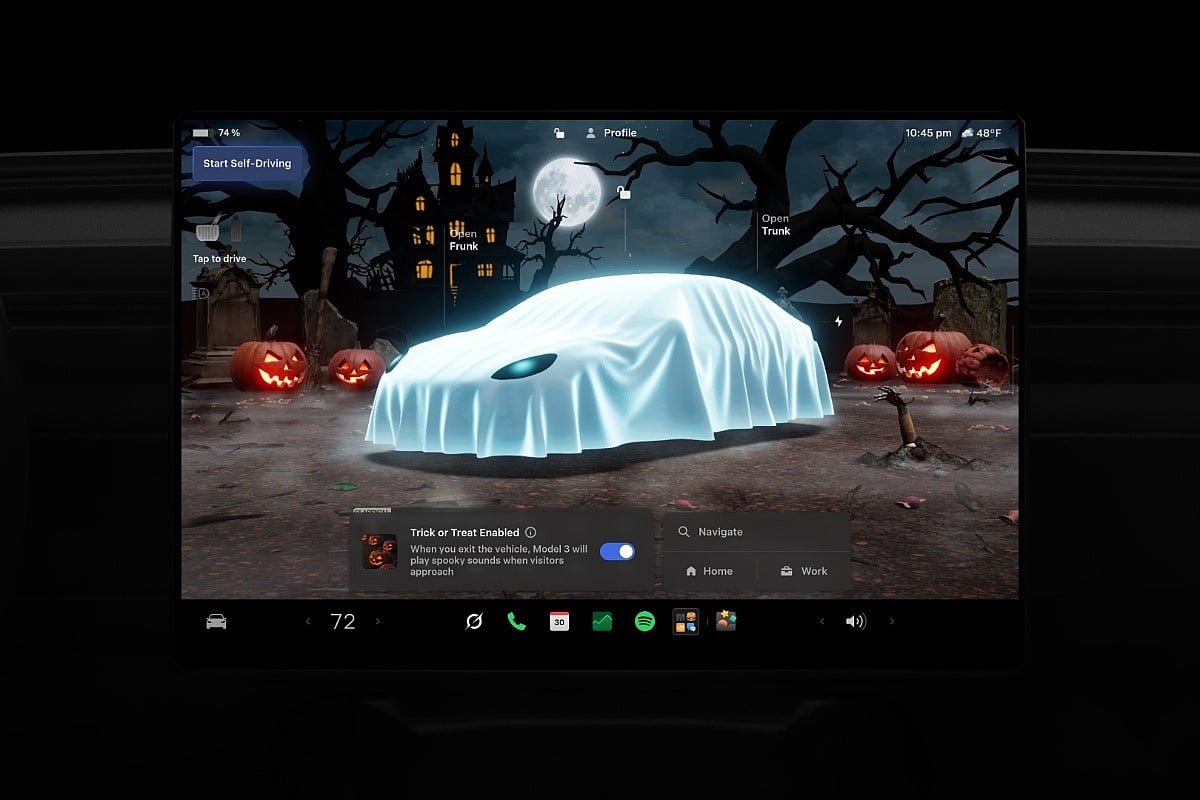This screenshot has width=1200, height=800.
Task: Tap the battery 74 % indicator
Action: (x=216, y=133)
